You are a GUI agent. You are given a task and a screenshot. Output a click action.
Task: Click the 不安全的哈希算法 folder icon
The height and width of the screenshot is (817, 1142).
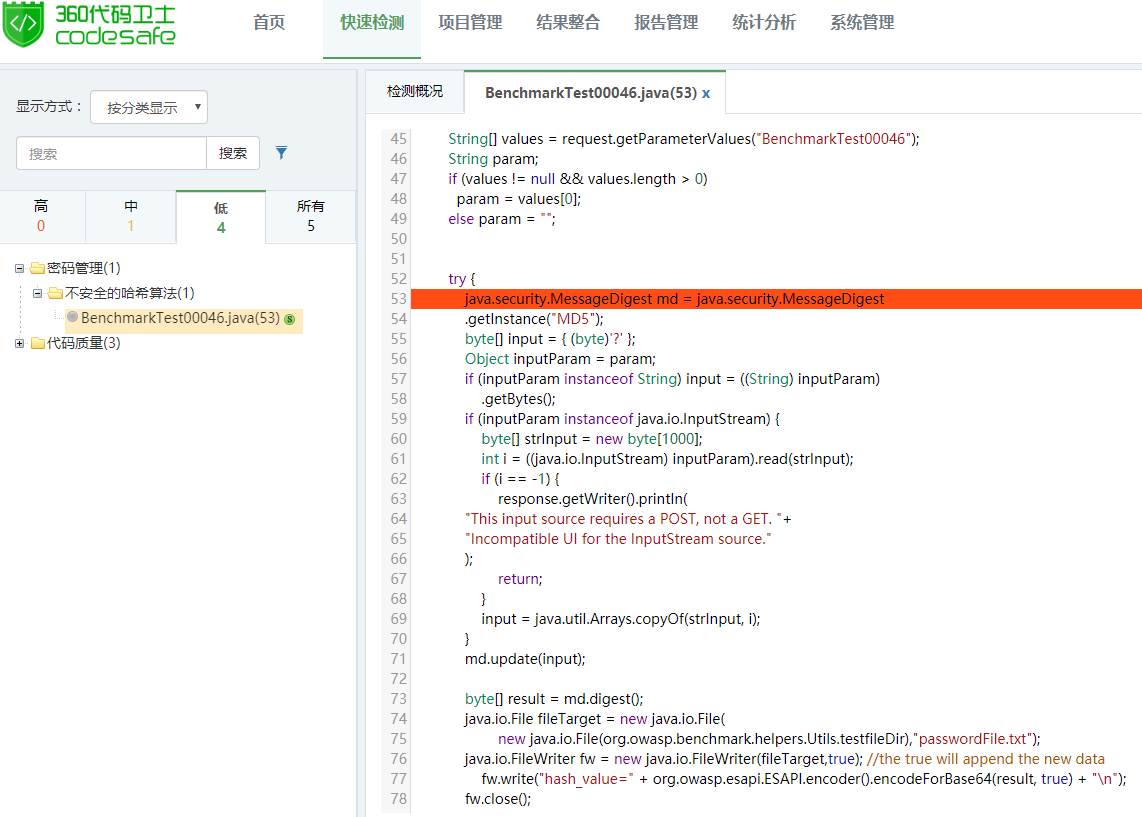[x=55, y=293]
